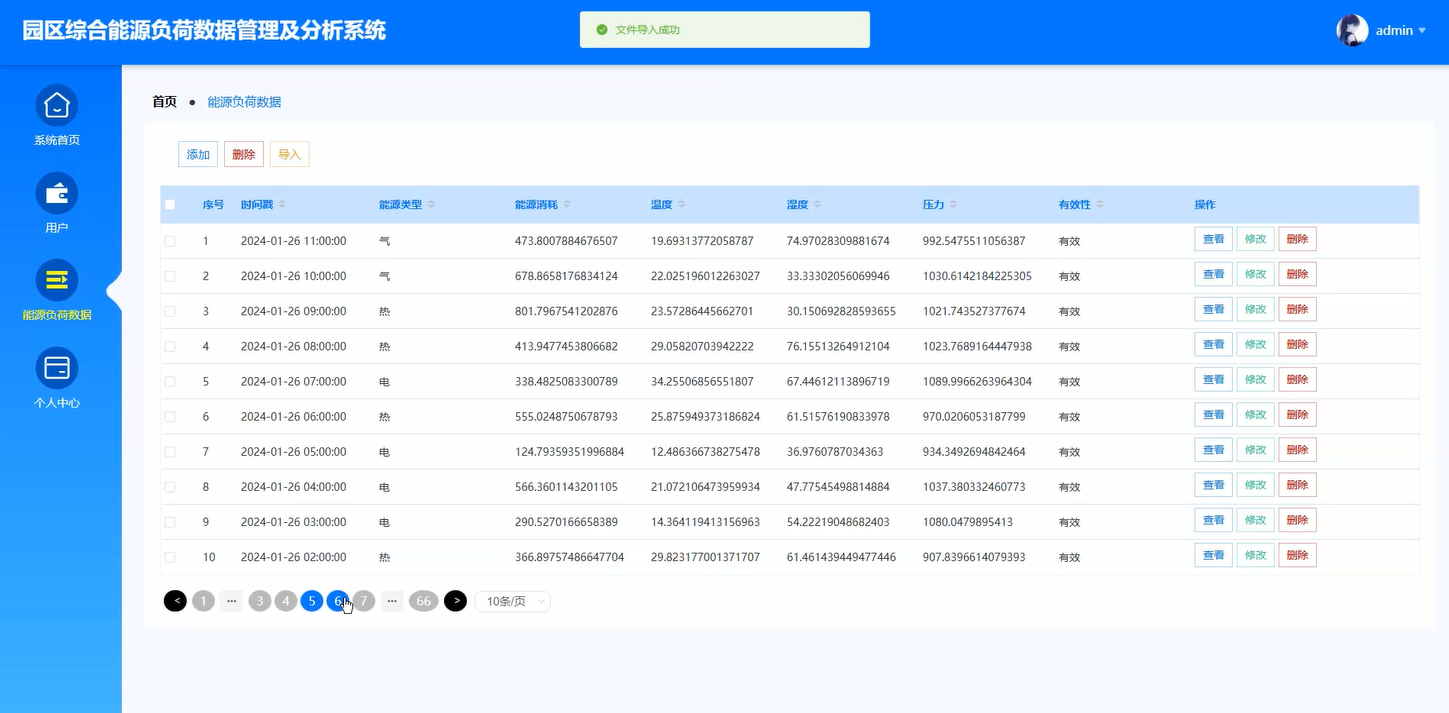Click the 序号 column header
The height and width of the screenshot is (713, 1449).
tap(213, 205)
